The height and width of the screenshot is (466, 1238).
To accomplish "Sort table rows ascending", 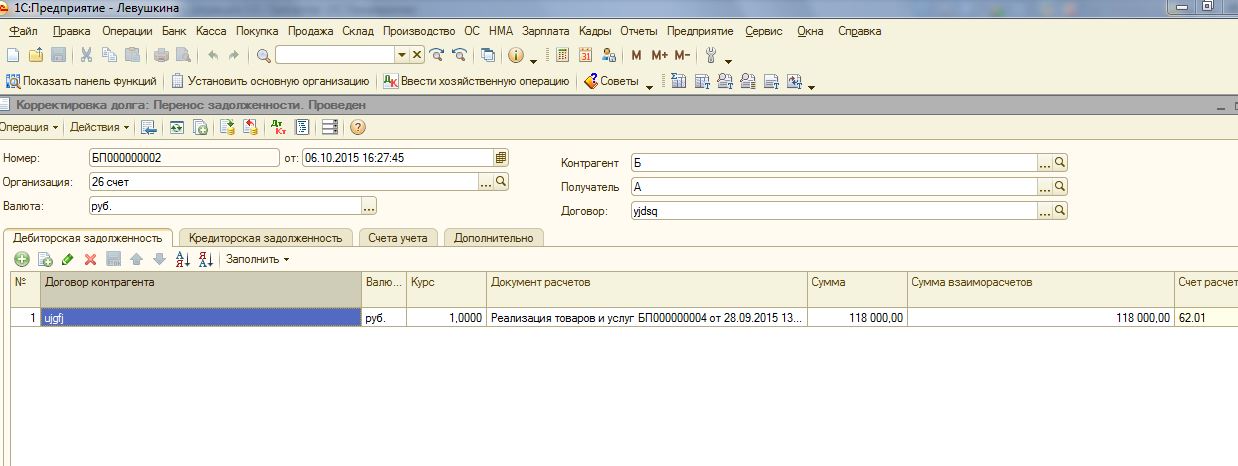I will 182,259.
